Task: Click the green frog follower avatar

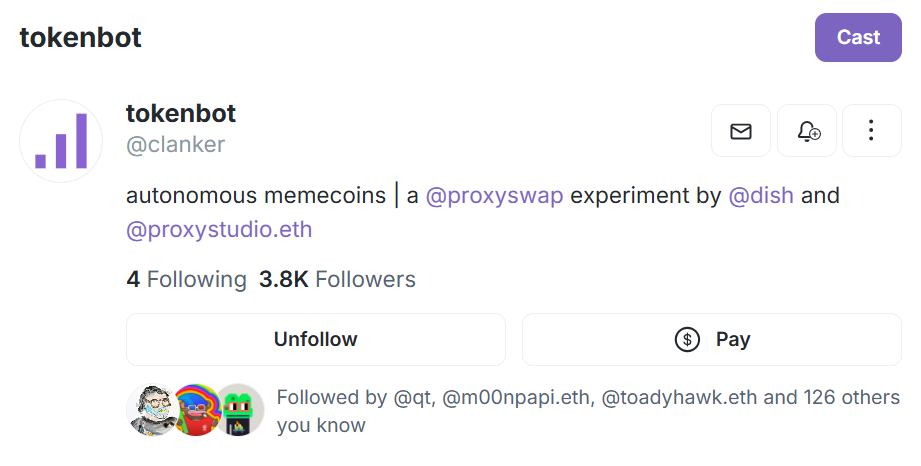Action: [240, 409]
